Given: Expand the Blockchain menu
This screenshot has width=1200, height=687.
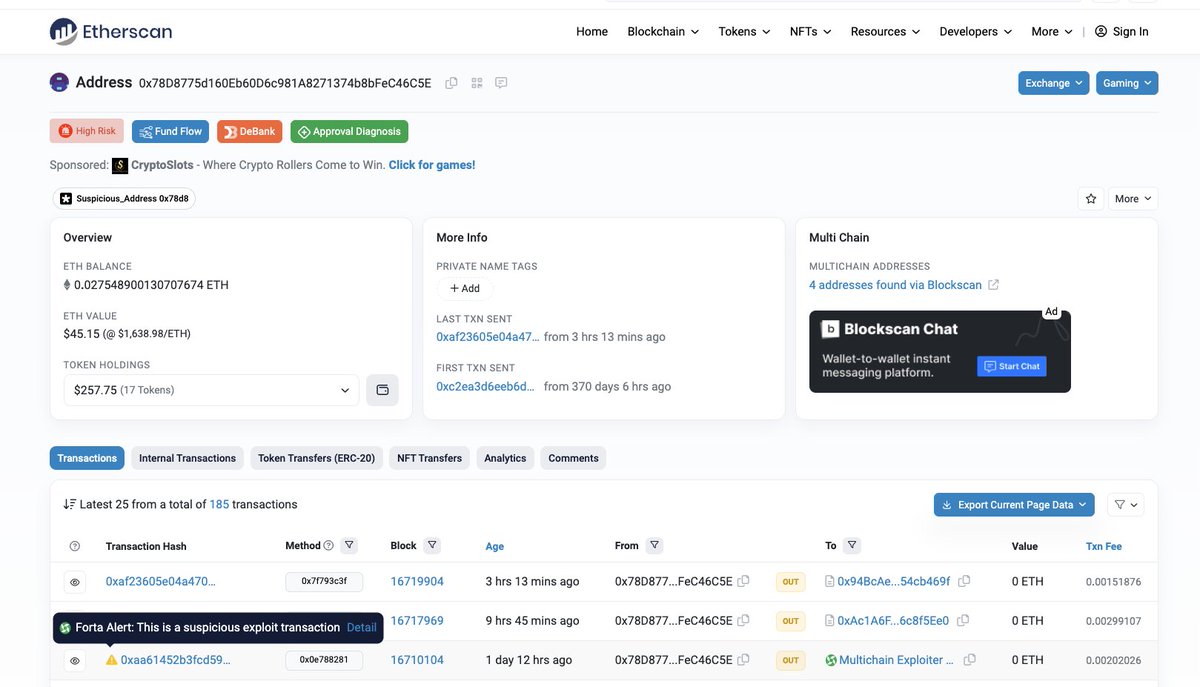Looking at the screenshot, I should [x=663, y=31].
